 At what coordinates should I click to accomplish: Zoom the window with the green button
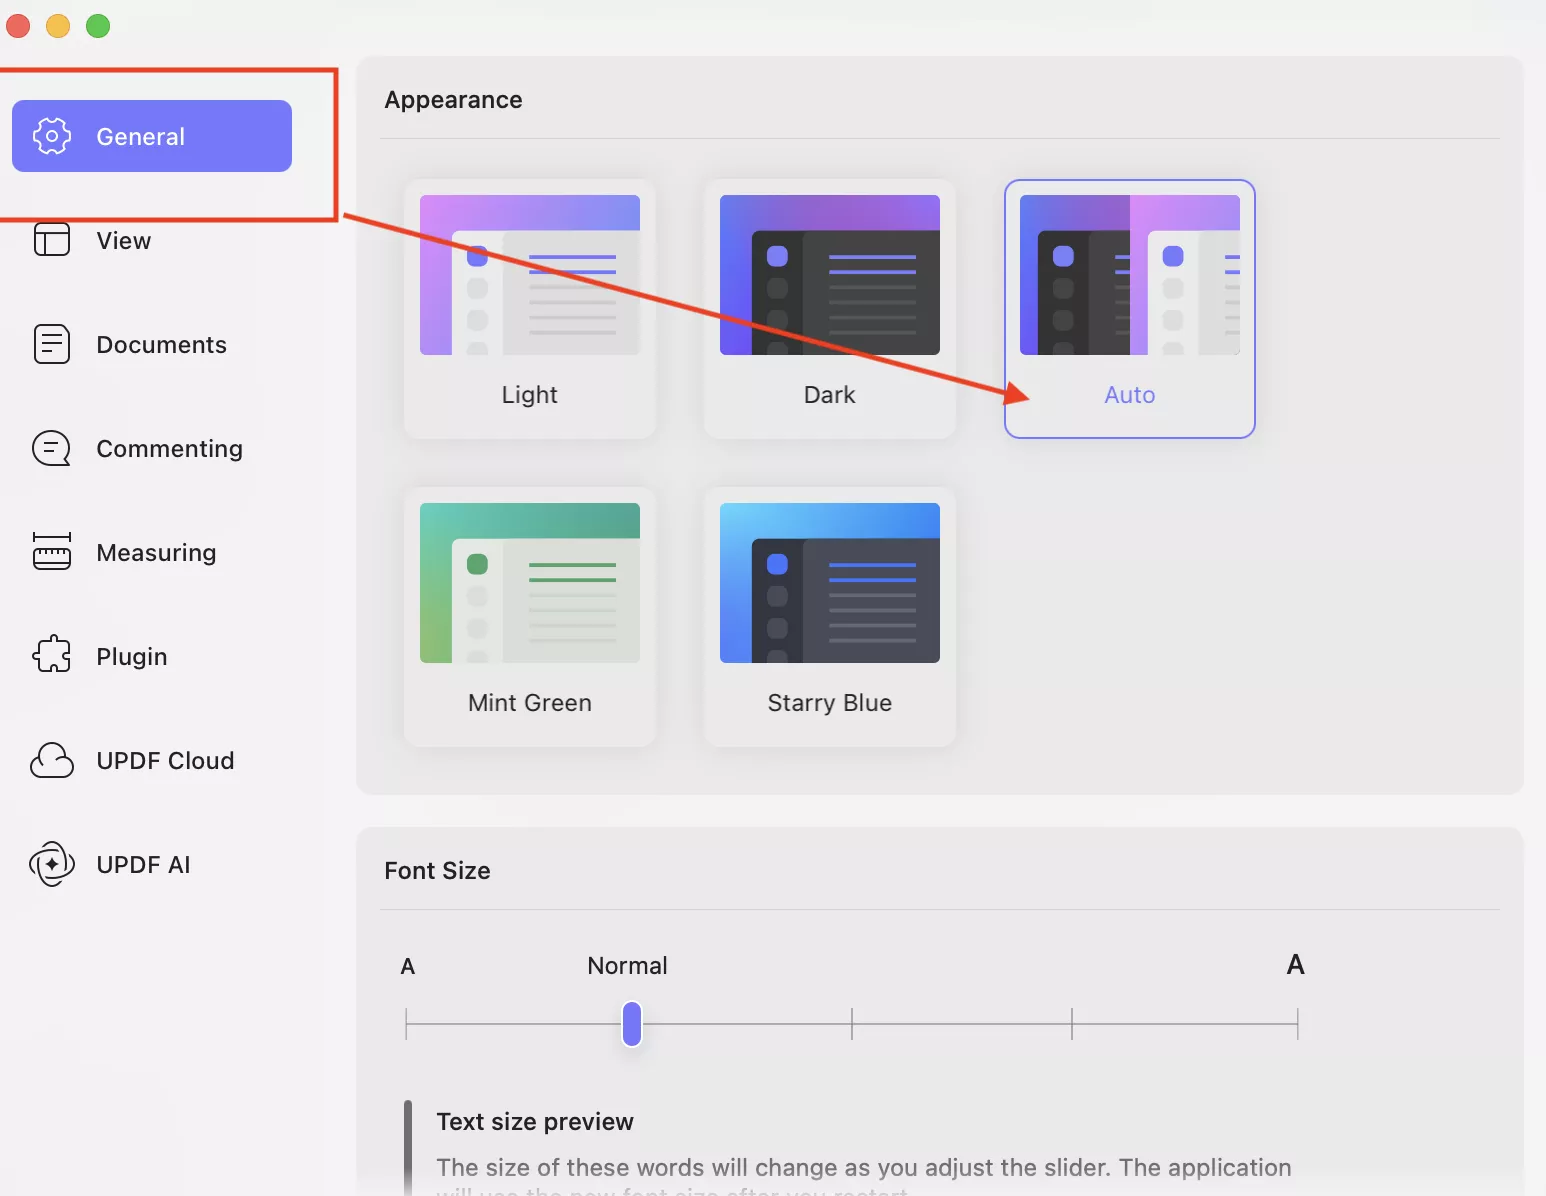pyautogui.click(x=98, y=26)
